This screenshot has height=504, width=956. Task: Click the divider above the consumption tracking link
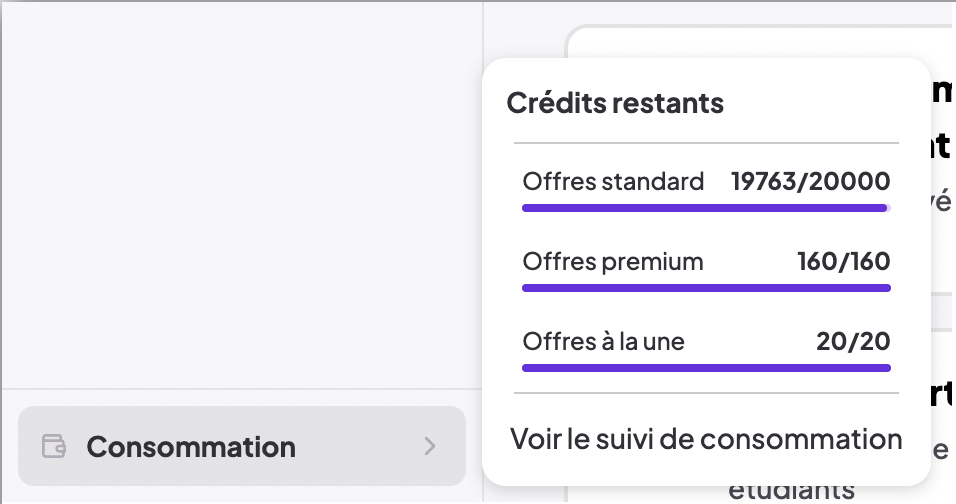[x=706, y=394]
